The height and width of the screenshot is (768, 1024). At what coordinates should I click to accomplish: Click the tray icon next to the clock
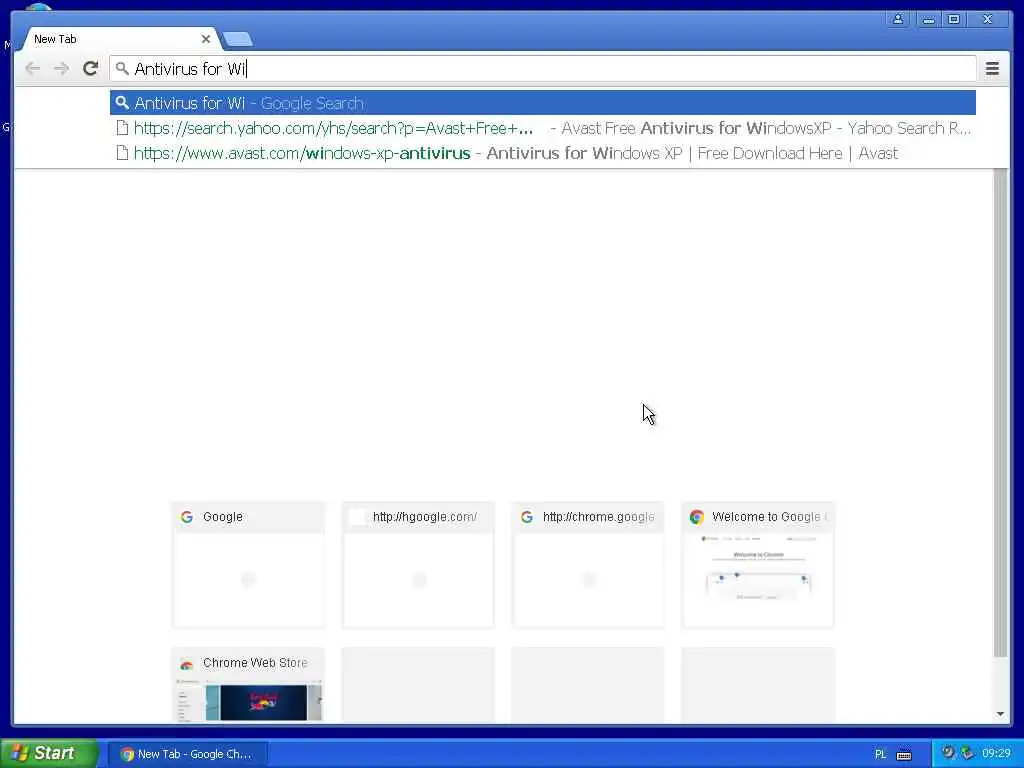coord(967,753)
